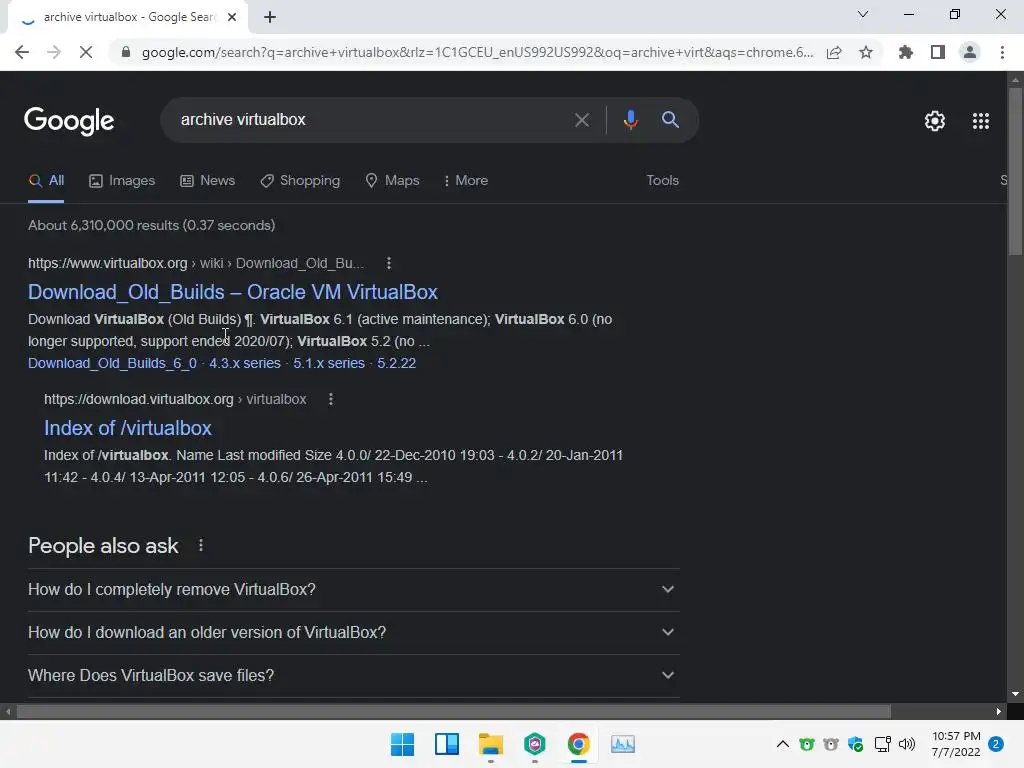The image size is (1024, 768).
Task: Open the Chrome extensions puzzle icon
Action: (x=906, y=52)
